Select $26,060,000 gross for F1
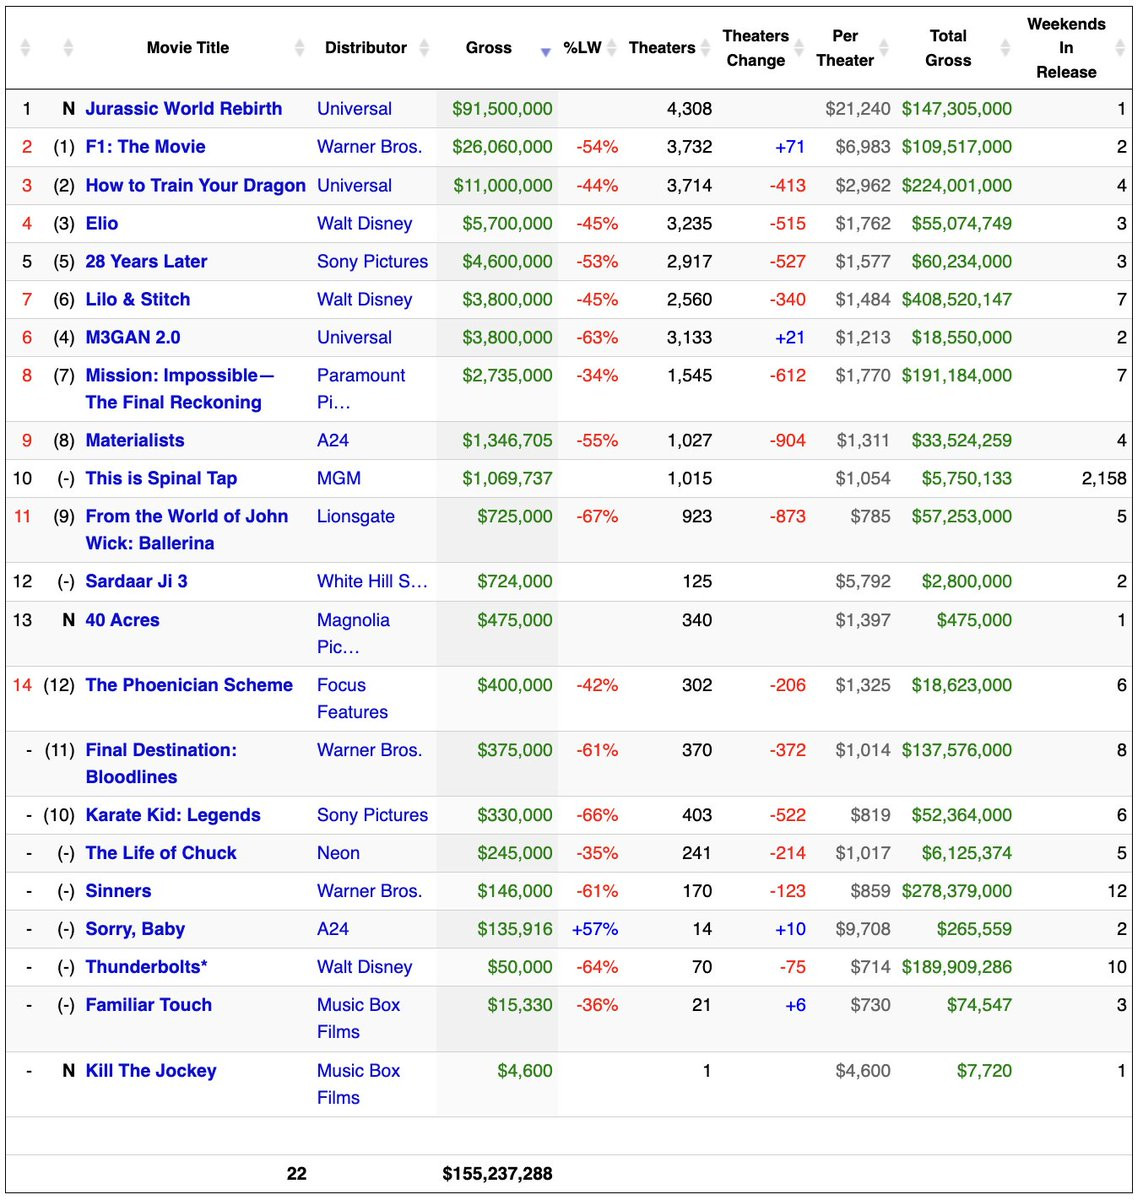Viewport: 1143px width, 1200px height. (x=502, y=147)
